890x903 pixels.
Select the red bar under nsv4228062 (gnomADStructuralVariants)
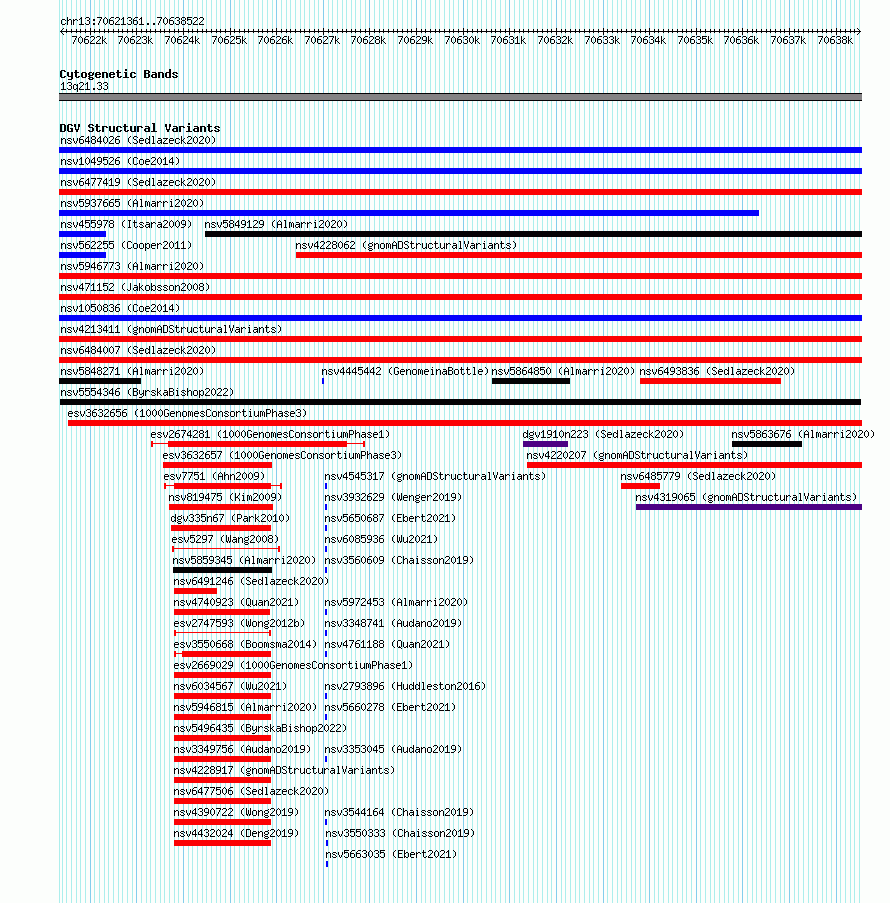coord(579,255)
